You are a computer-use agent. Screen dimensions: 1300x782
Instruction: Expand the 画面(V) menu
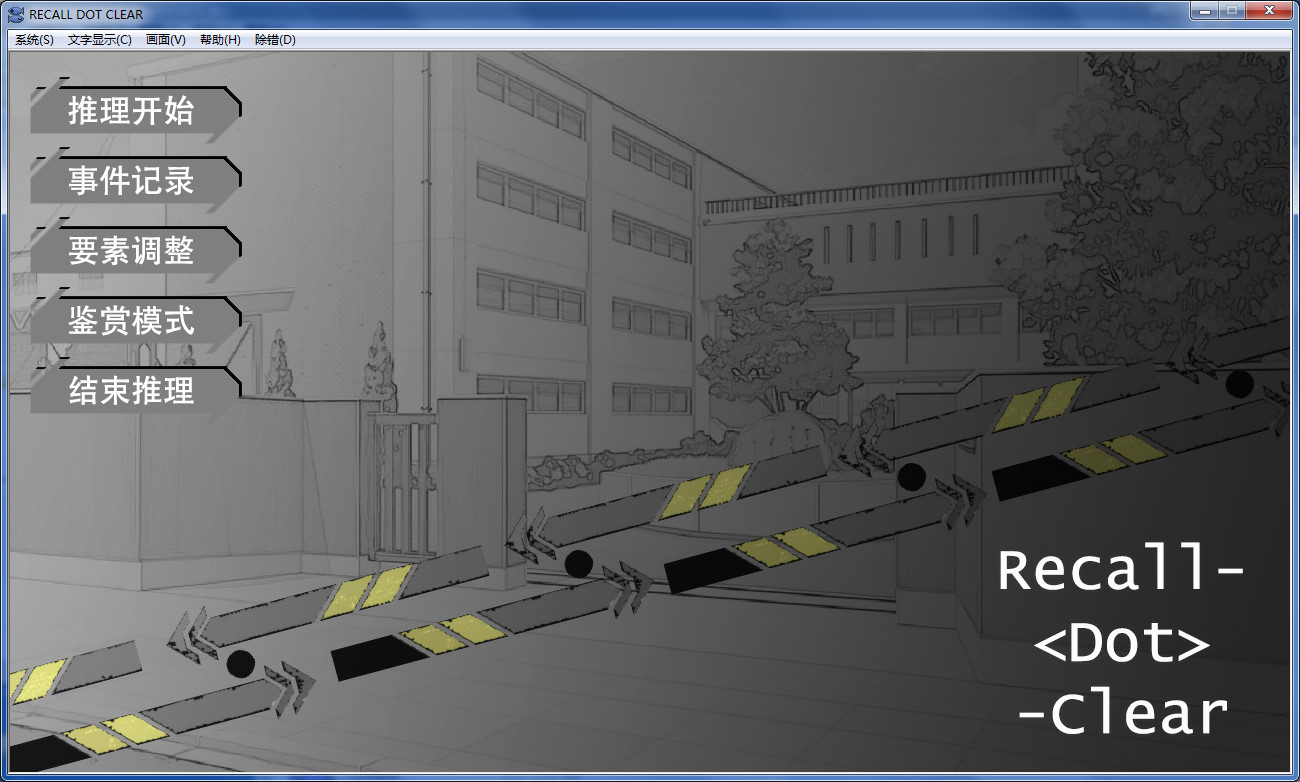click(165, 40)
